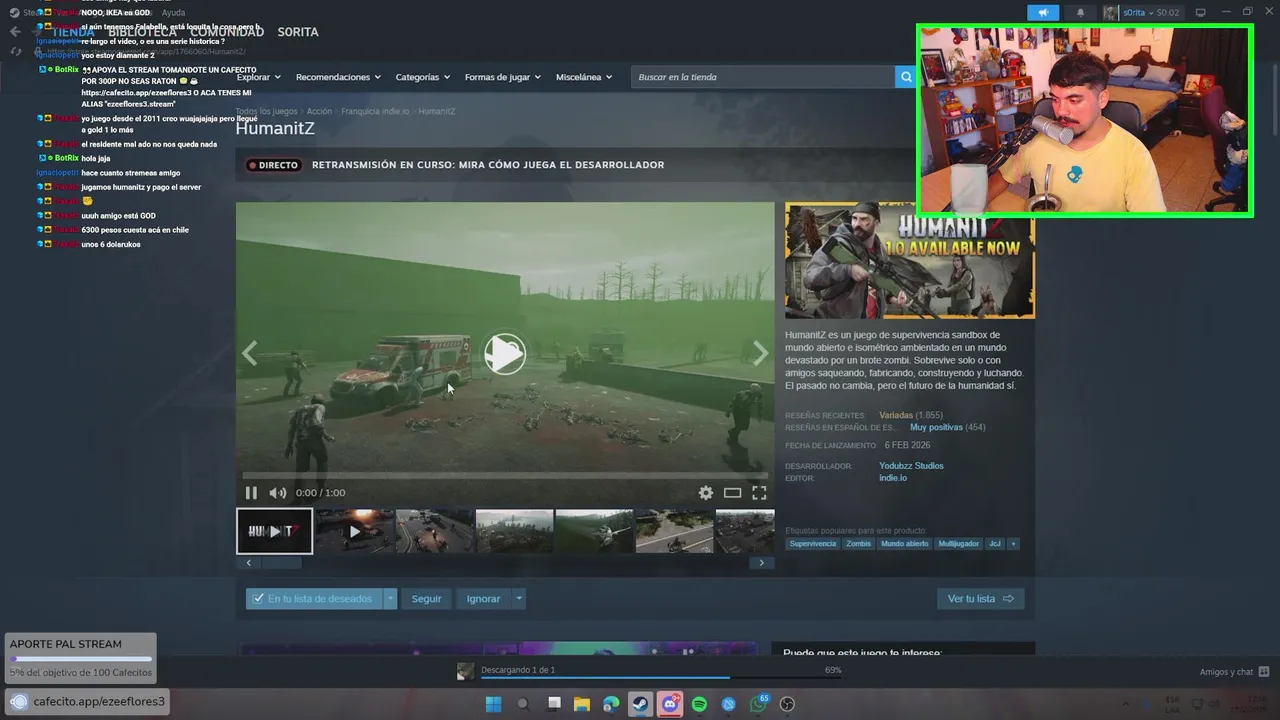Open Formas de jugar dropdown
This screenshot has width=1280, height=720.
coord(502,77)
